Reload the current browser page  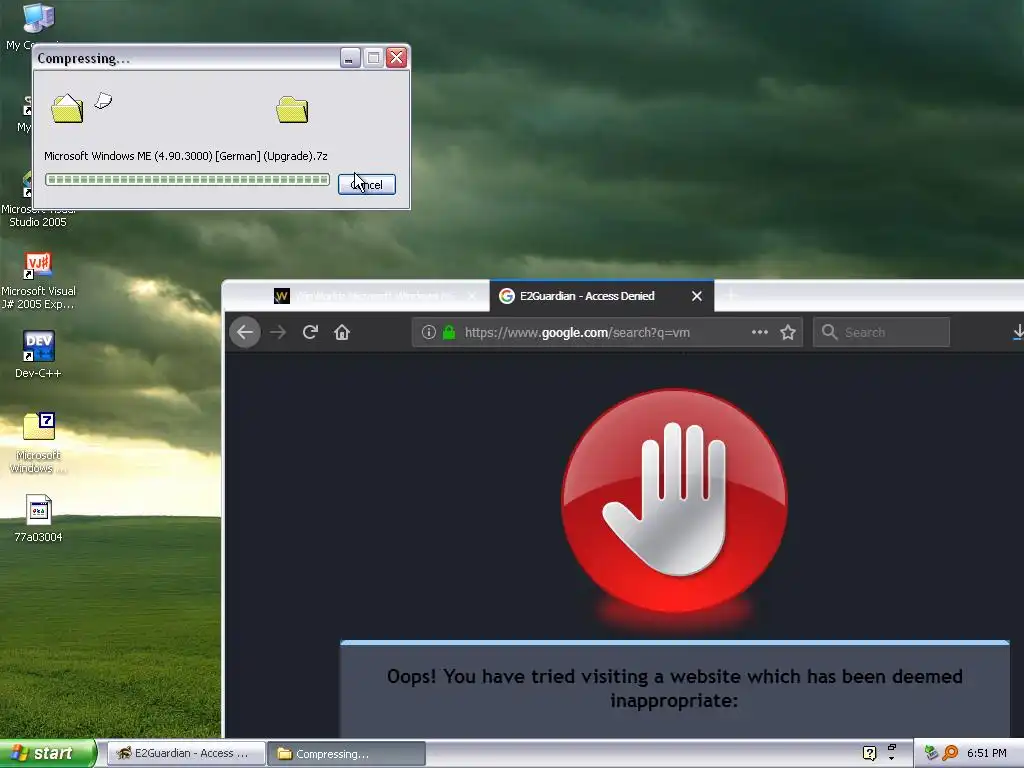point(310,332)
